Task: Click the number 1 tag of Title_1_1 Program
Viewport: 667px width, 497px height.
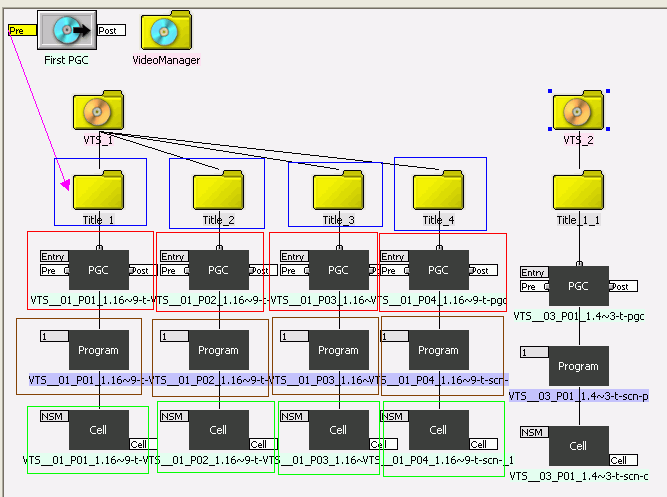Action: click(534, 352)
